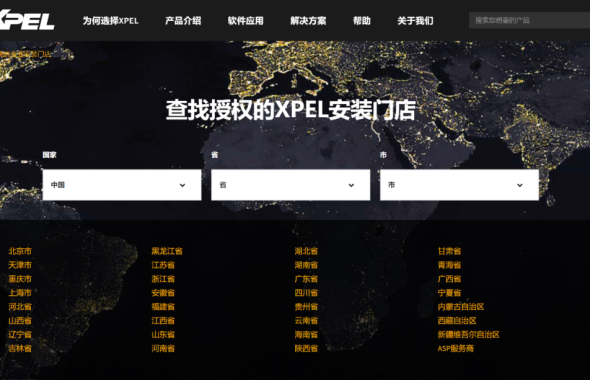Viewport: 590px width, 380px height.
Task: Open 安徽省 link
Action: coord(163,293)
